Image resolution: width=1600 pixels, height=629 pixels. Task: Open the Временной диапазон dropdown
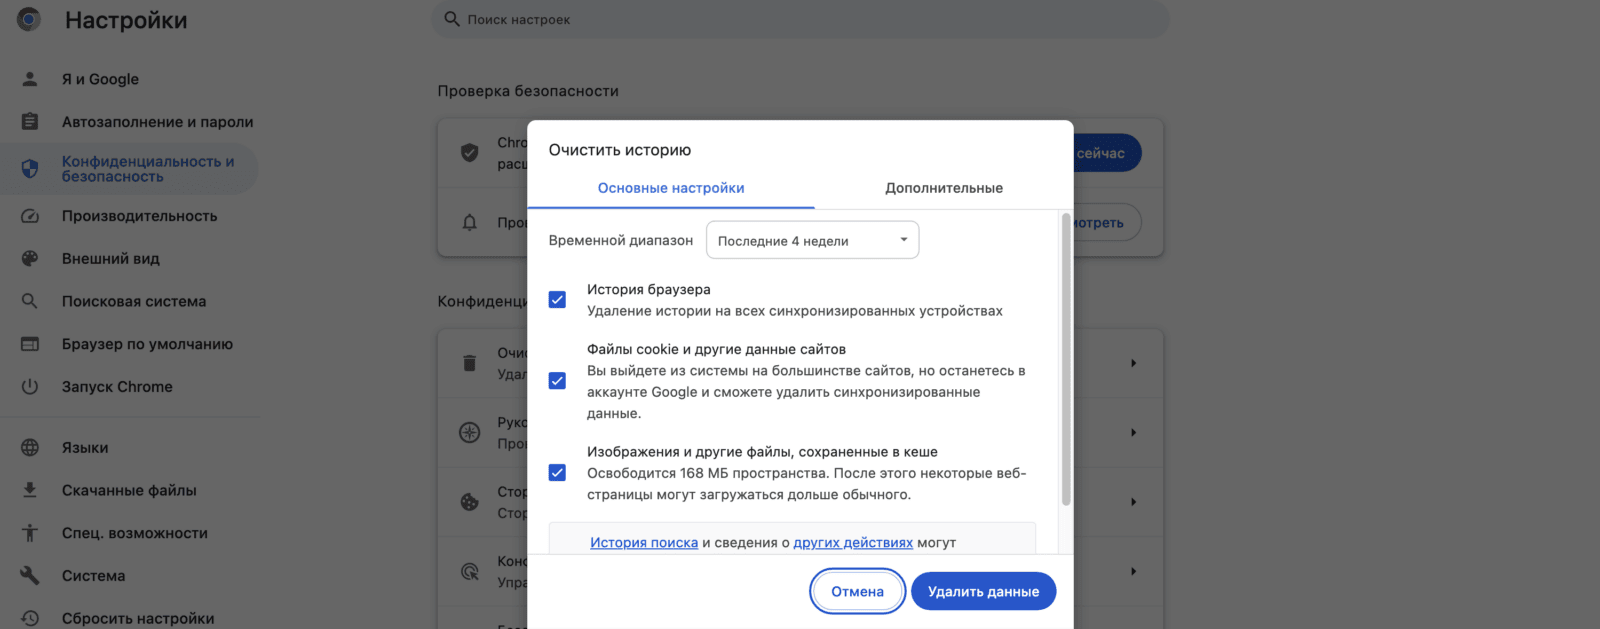(x=812, y=241)
